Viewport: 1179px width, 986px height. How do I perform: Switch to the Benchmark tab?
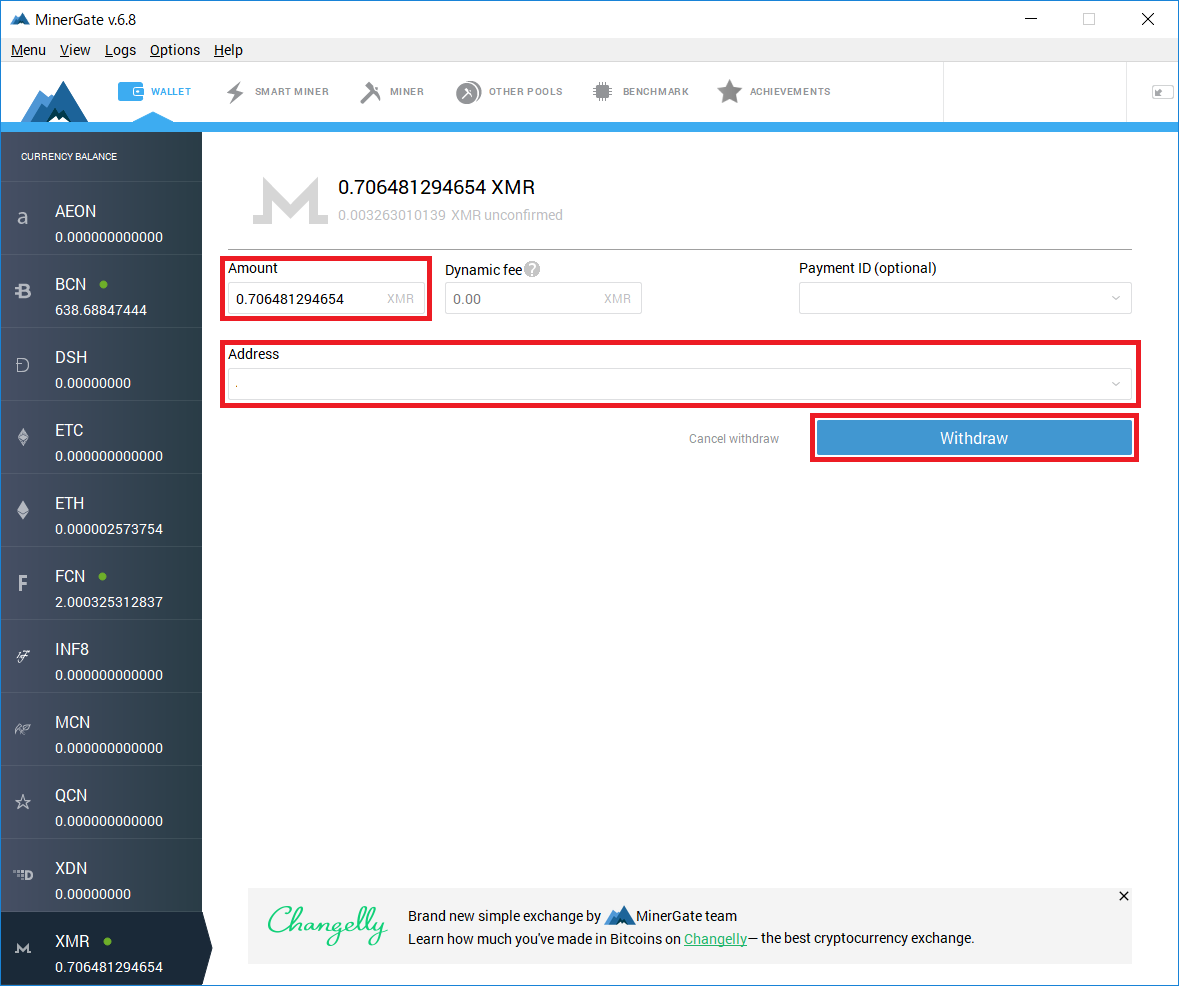(x=641, y=92)
